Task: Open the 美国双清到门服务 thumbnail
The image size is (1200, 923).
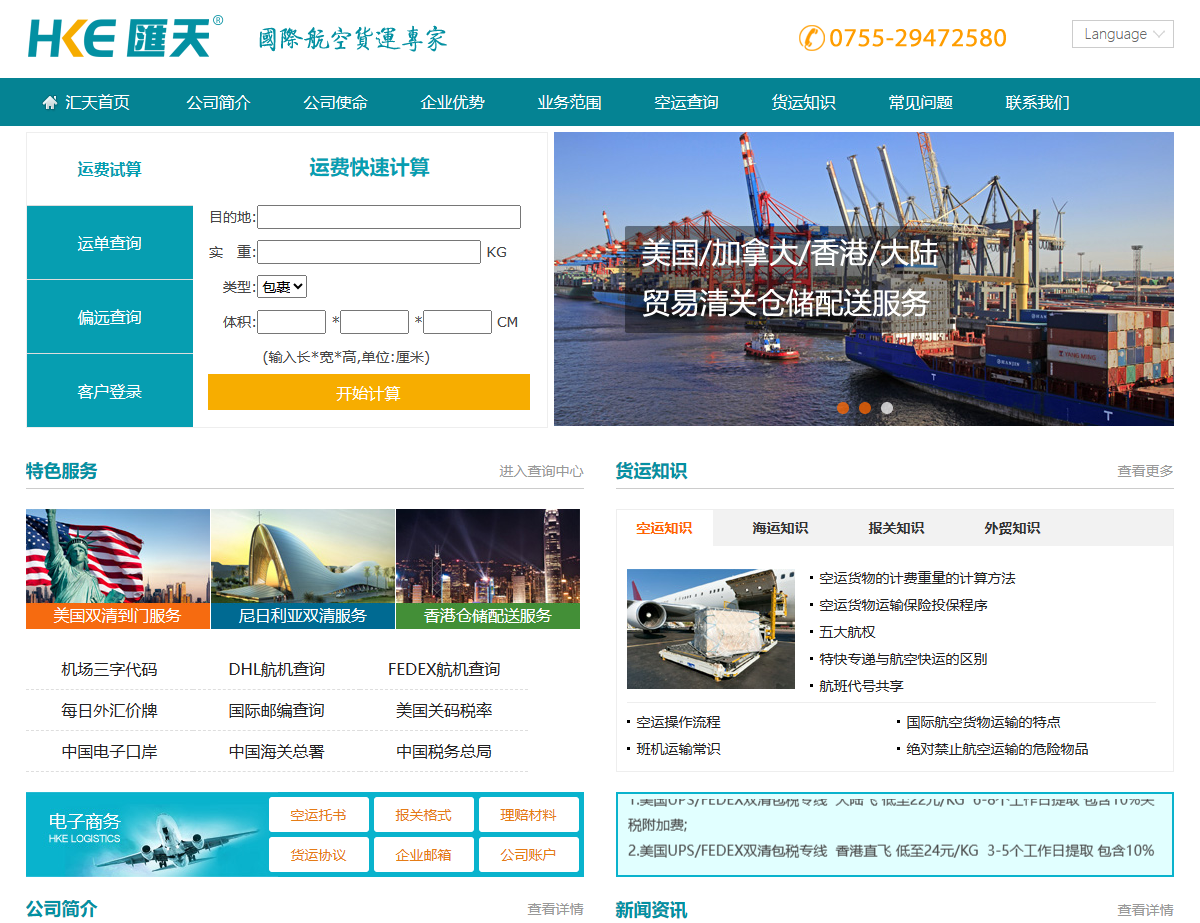Action: click(118, 568)
